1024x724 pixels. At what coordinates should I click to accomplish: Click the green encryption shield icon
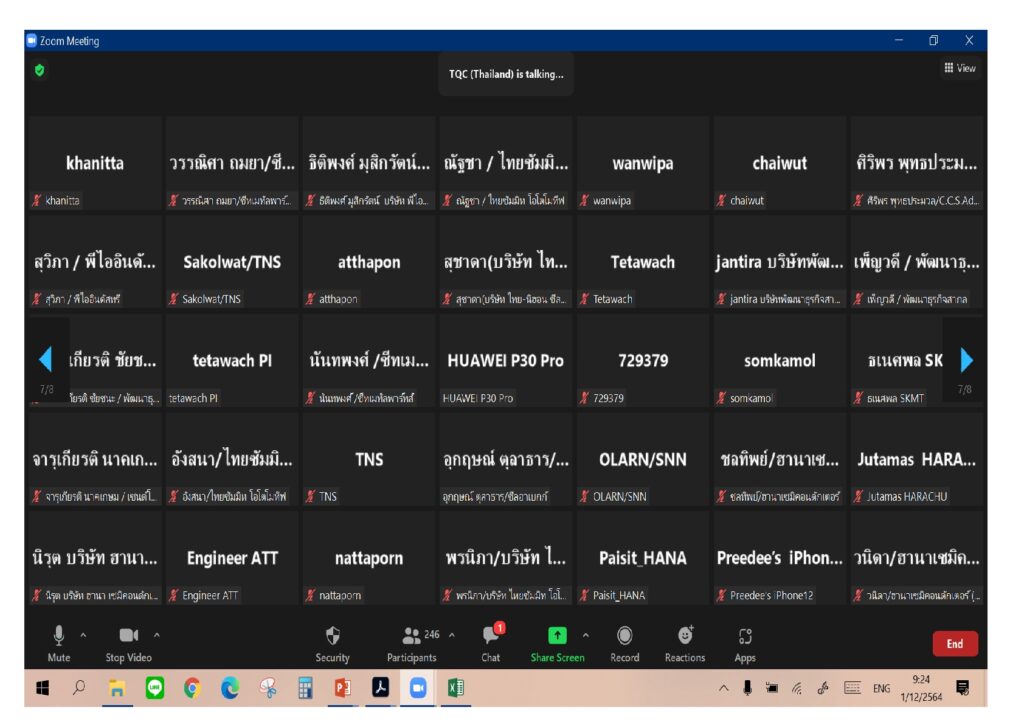tap(40, 70)
